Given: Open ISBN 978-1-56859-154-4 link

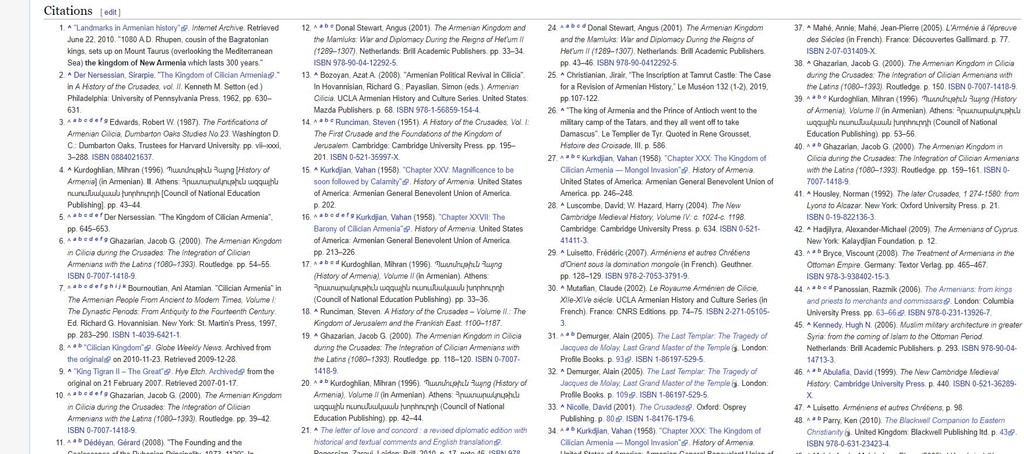Looking at the screenshot, I should click(x=438, y=110).
